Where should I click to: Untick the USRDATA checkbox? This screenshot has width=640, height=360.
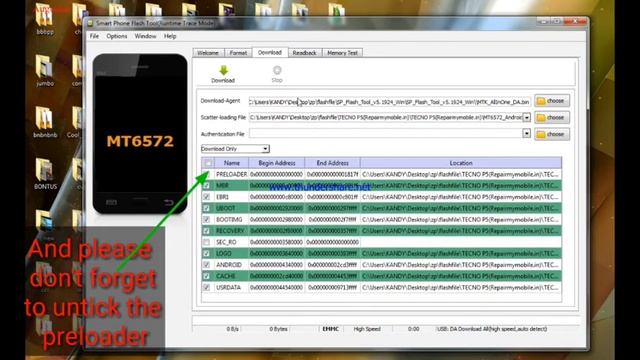tap(207, 288)
